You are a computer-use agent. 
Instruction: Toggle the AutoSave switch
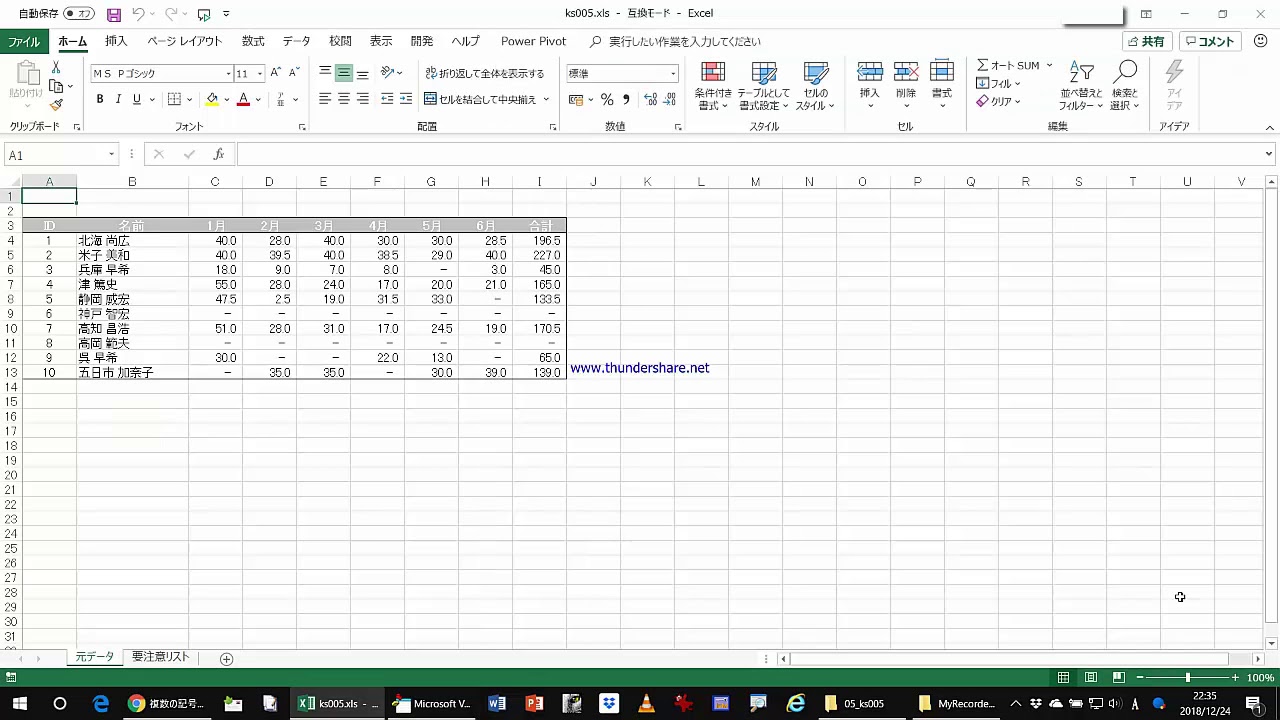click(79, 14)
